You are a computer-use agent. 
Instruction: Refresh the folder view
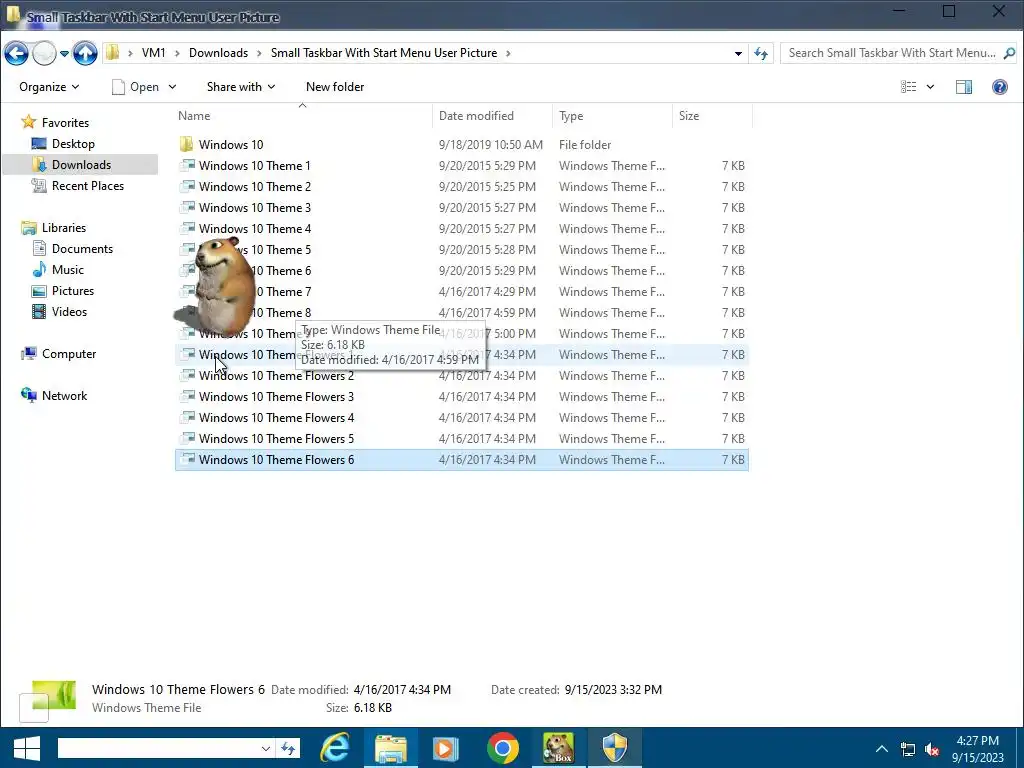tap(761, 54)
